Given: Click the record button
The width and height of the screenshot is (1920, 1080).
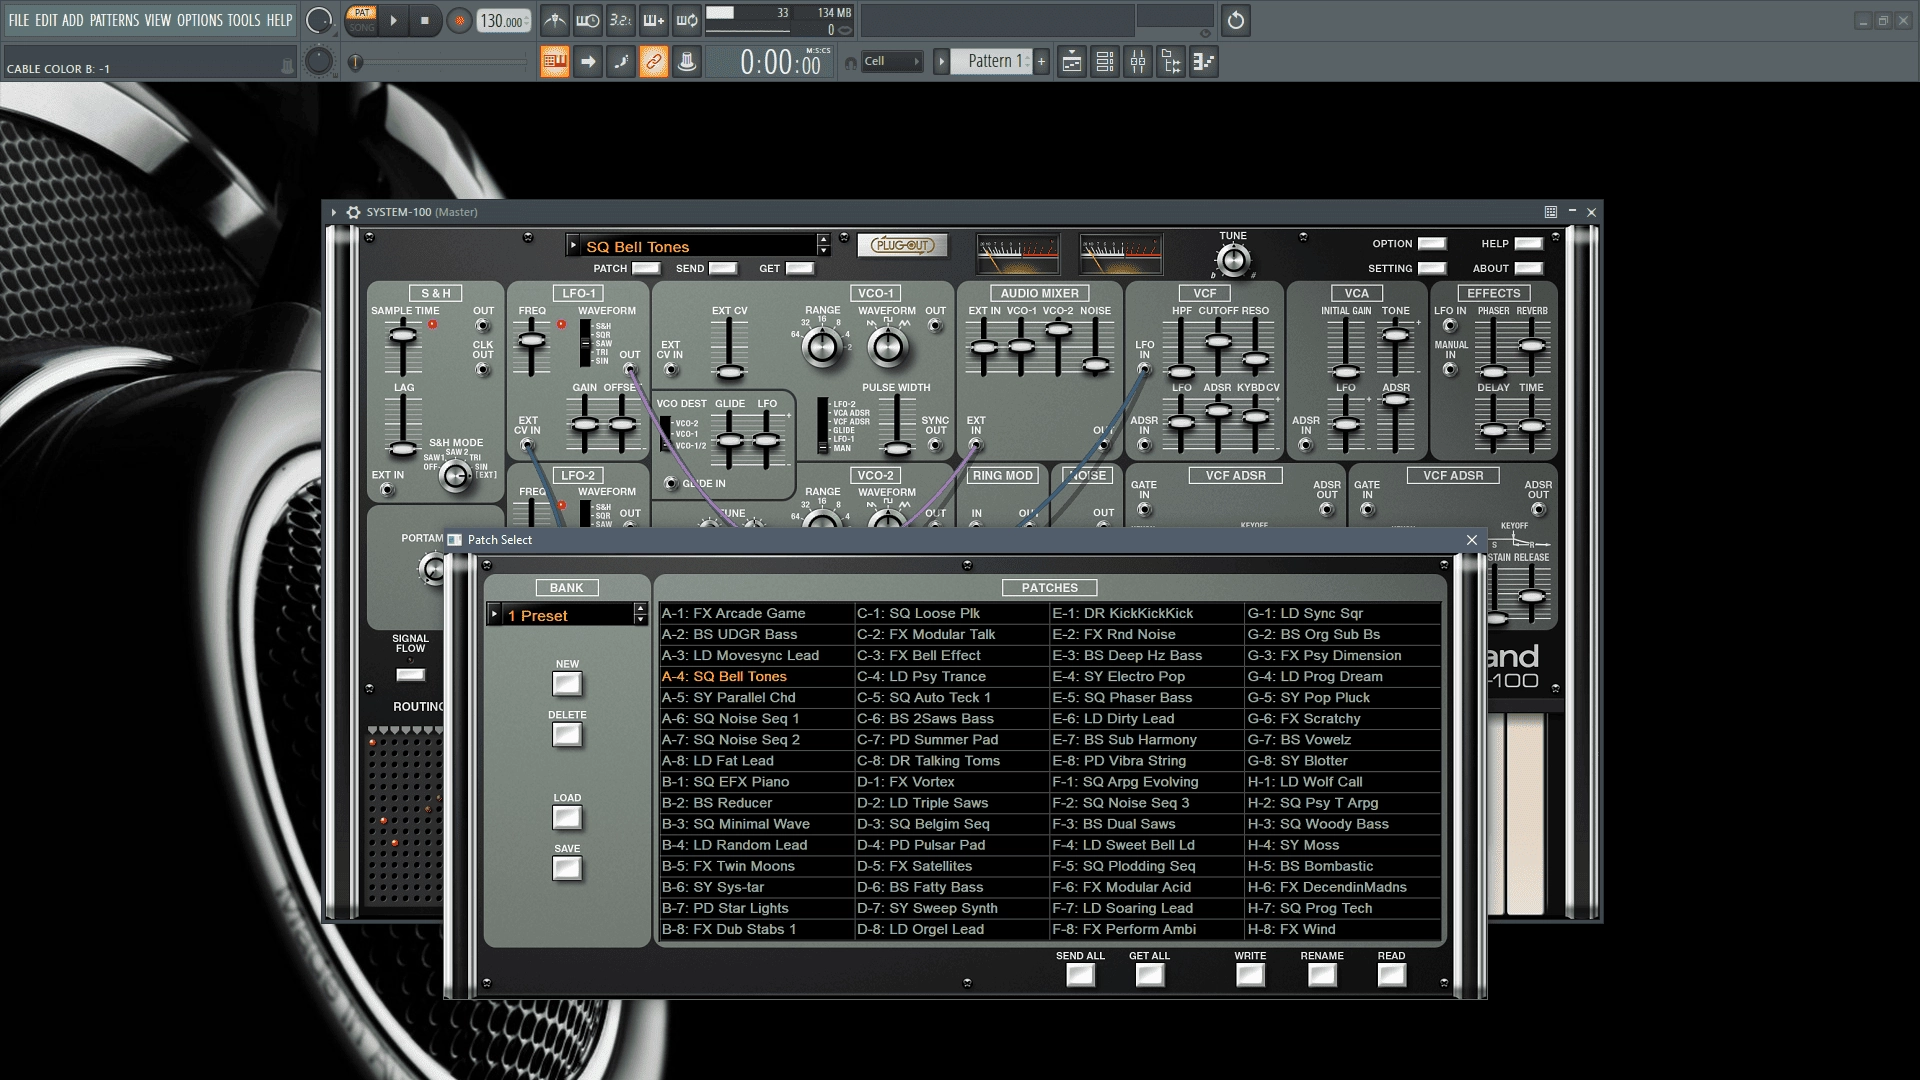Looking at the screenshot, I should point(459,21).
